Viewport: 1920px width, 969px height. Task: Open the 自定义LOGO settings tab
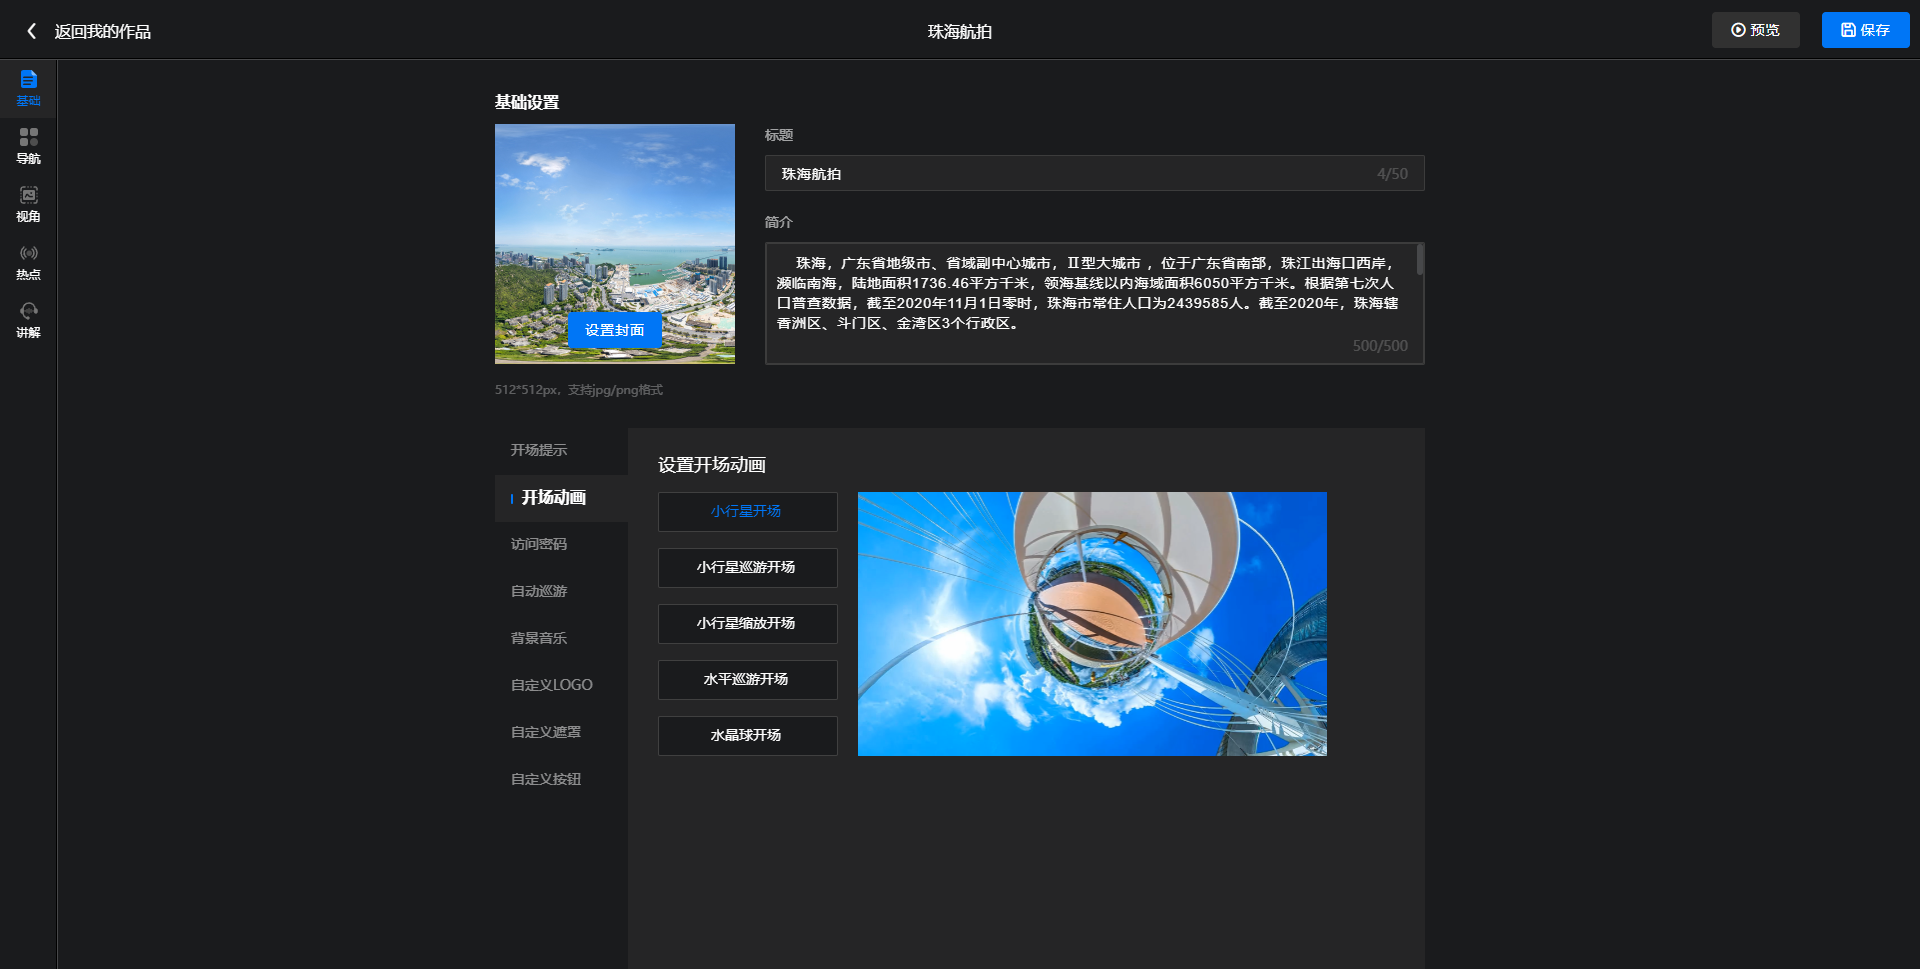coord(551,685)
